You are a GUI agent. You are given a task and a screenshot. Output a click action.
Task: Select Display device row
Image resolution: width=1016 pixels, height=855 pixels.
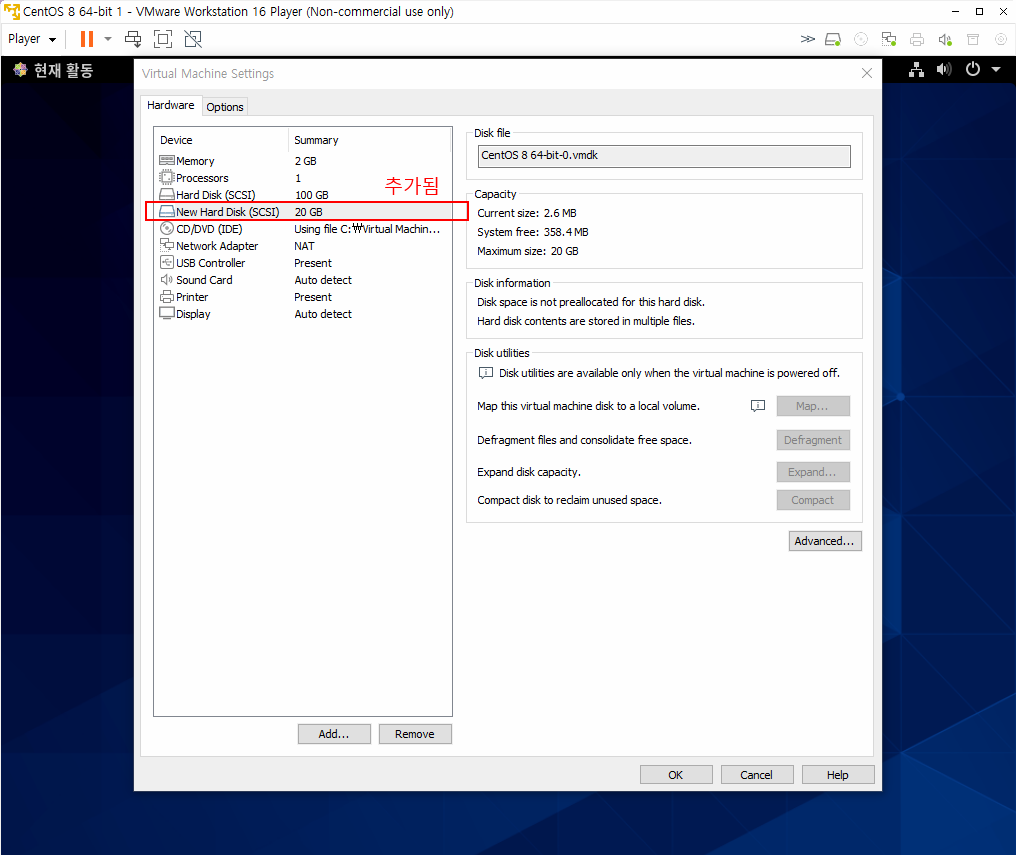click(x=303, y=314)
